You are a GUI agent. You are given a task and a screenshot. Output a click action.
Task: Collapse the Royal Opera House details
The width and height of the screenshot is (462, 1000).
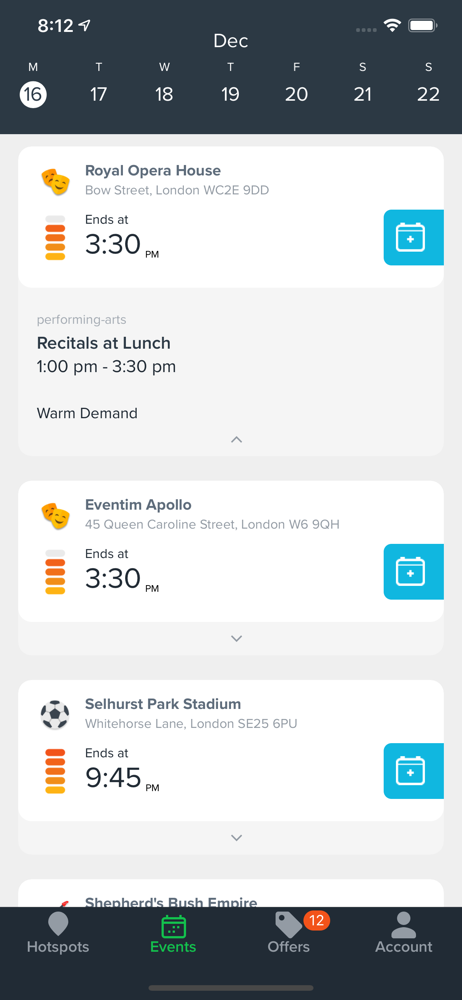(237, 439)
